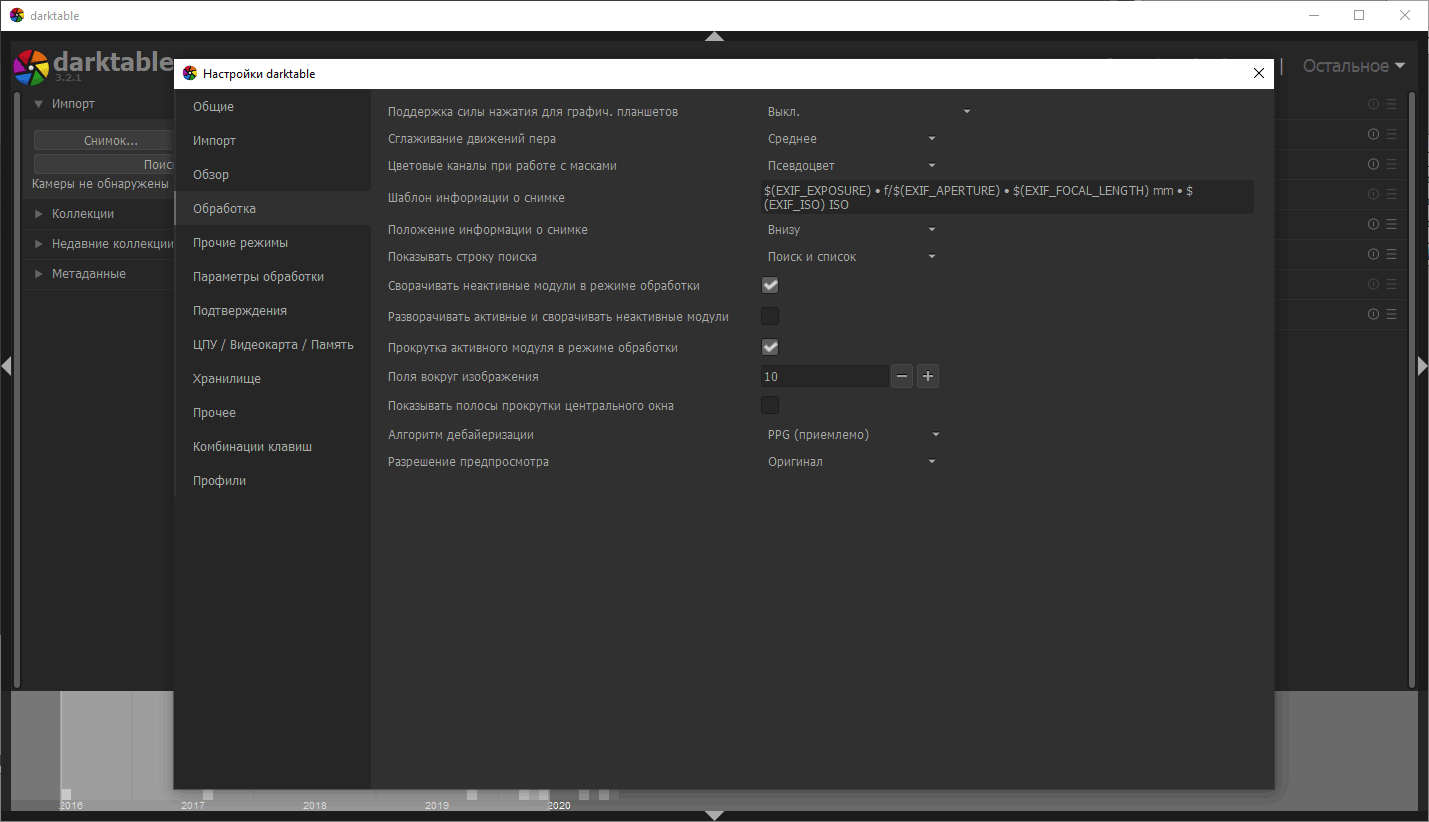This screenshot has width=1429, height=822.
Task: Open the Общие settings tab
Action: coord(272,106)
